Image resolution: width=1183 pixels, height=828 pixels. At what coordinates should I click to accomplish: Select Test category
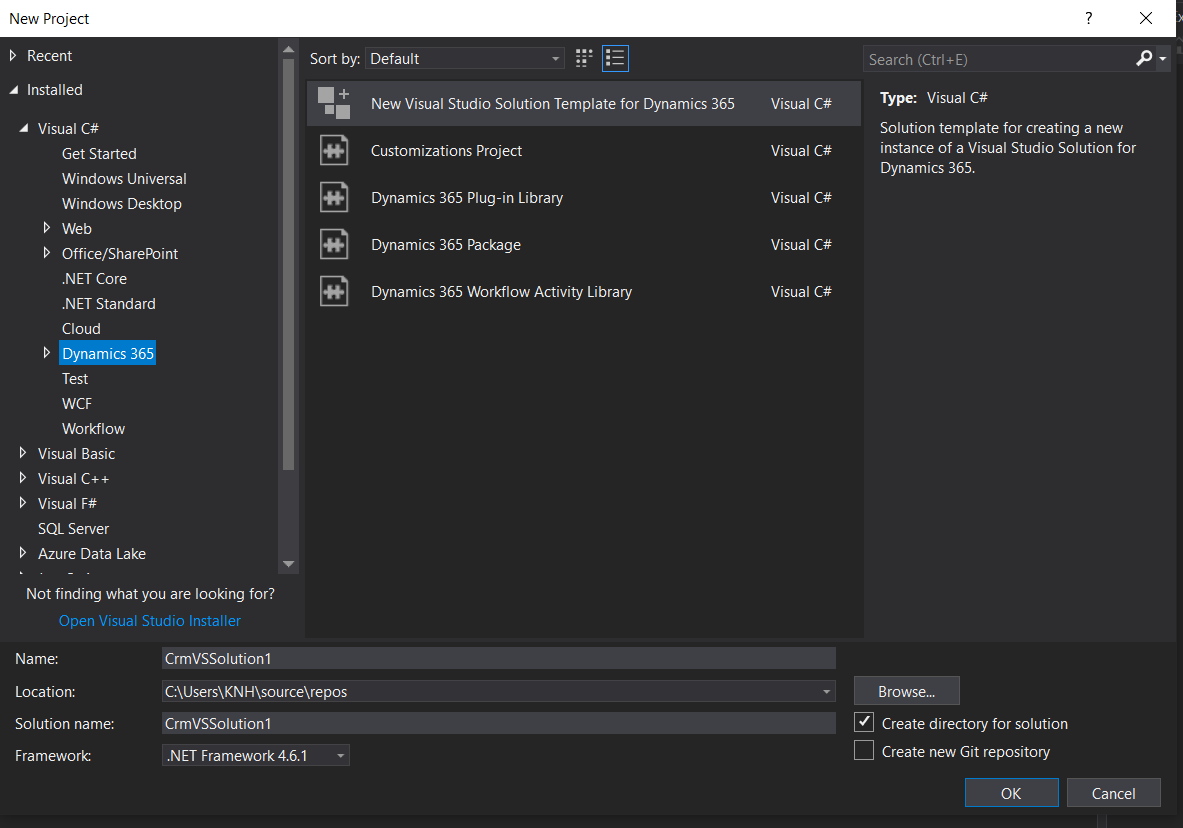click(75, 378)
